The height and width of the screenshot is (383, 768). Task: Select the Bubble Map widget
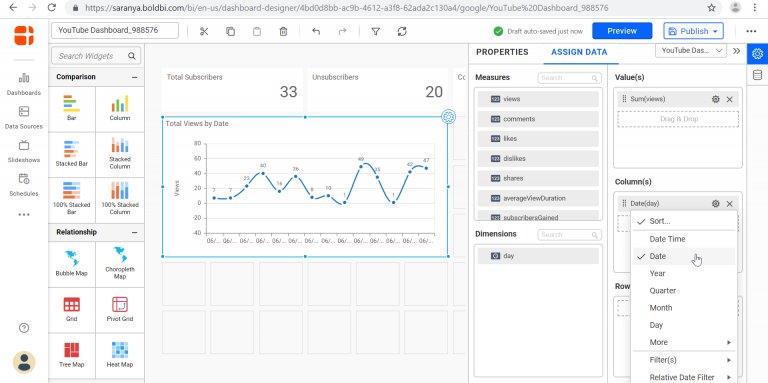(72, 263)
